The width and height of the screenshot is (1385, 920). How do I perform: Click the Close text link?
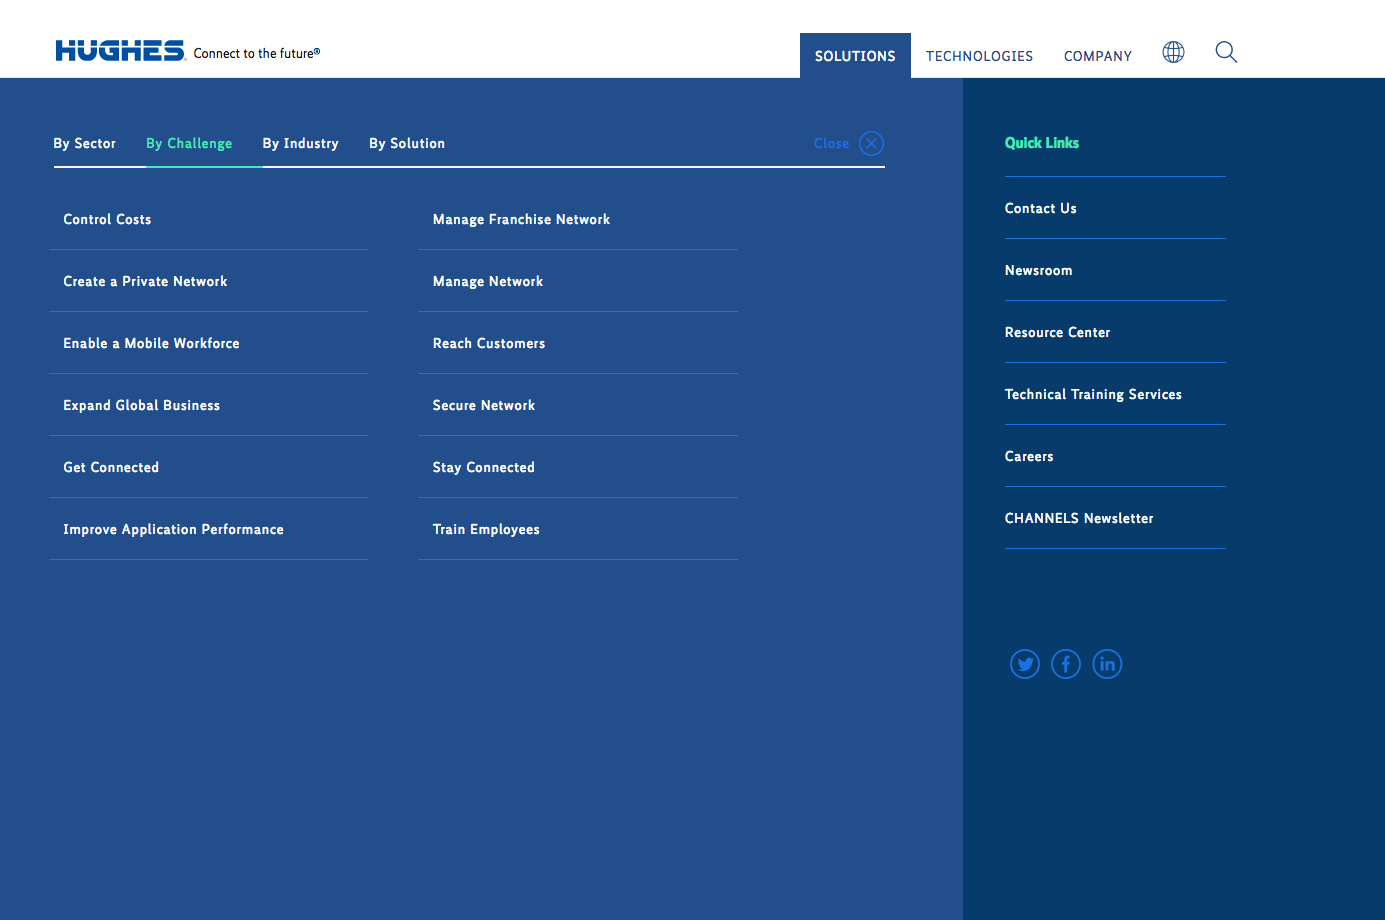click(831, 143)
